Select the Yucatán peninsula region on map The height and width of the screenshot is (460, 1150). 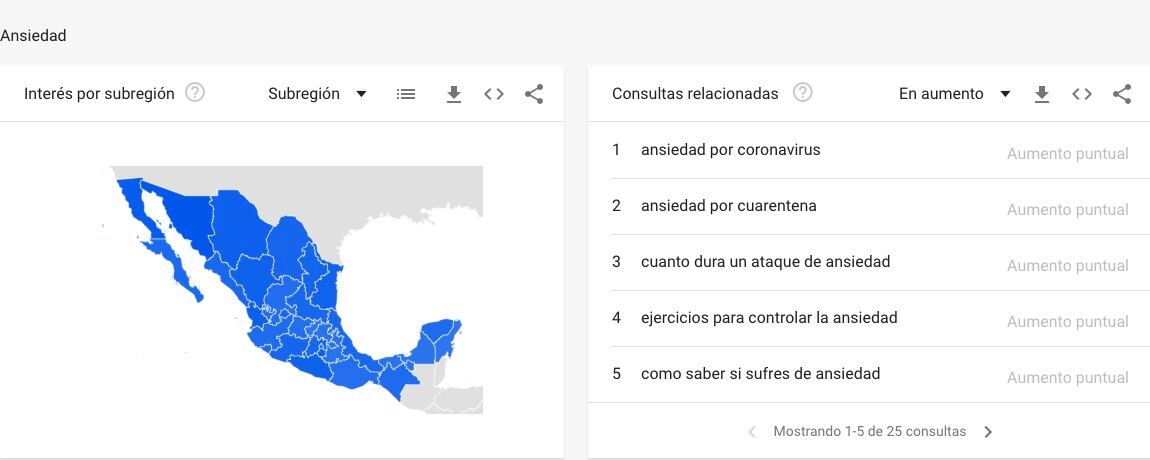click(440, 335)
